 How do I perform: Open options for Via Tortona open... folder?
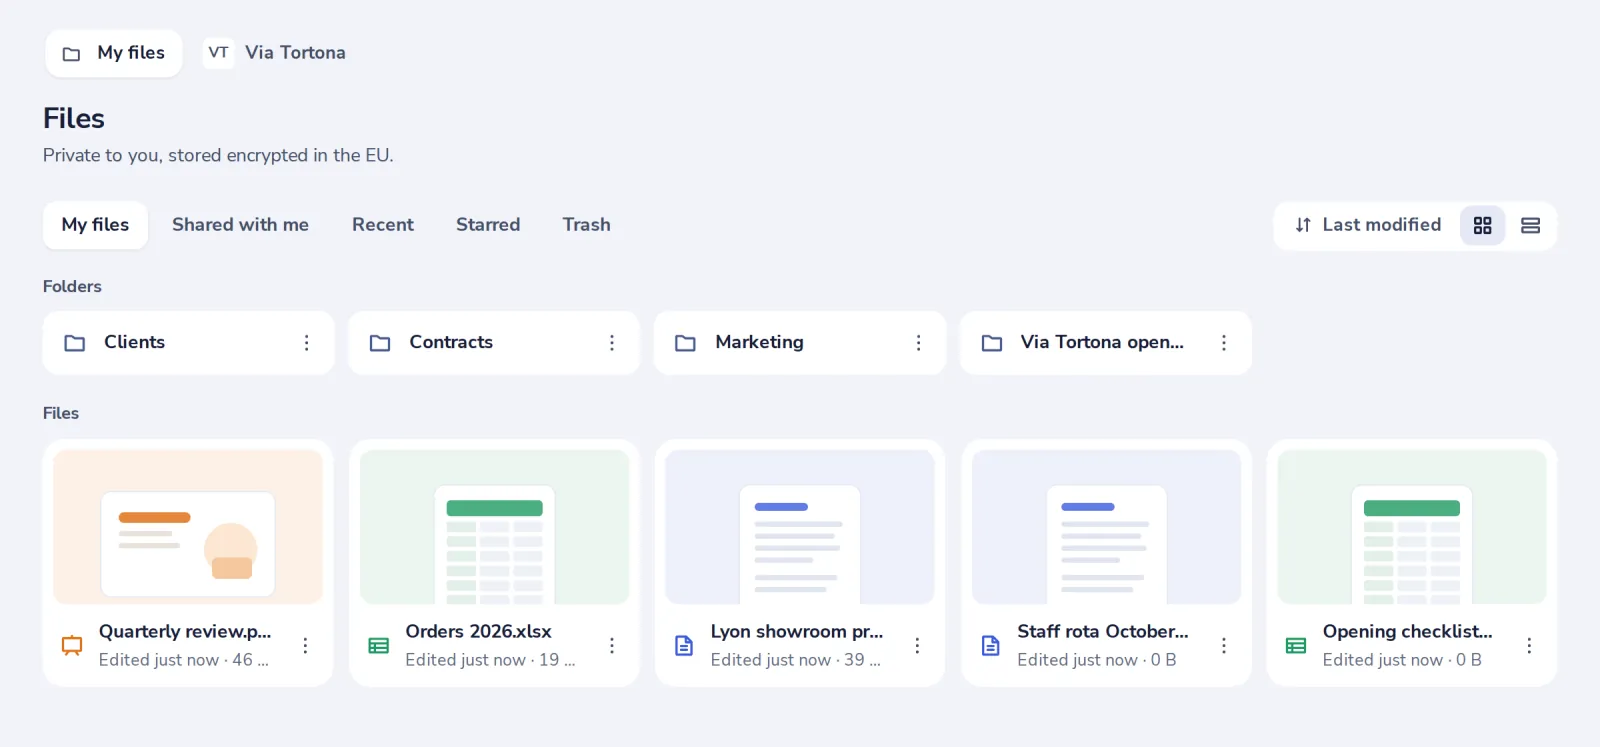coord(1223,343)
